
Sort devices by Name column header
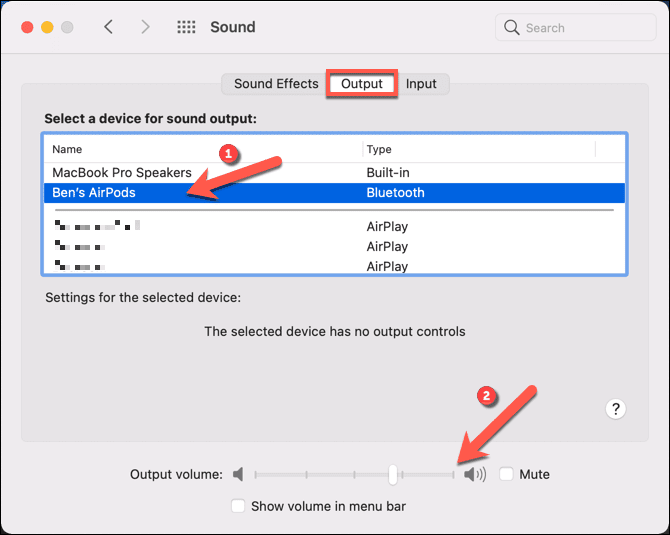click(x=200, y=149)
